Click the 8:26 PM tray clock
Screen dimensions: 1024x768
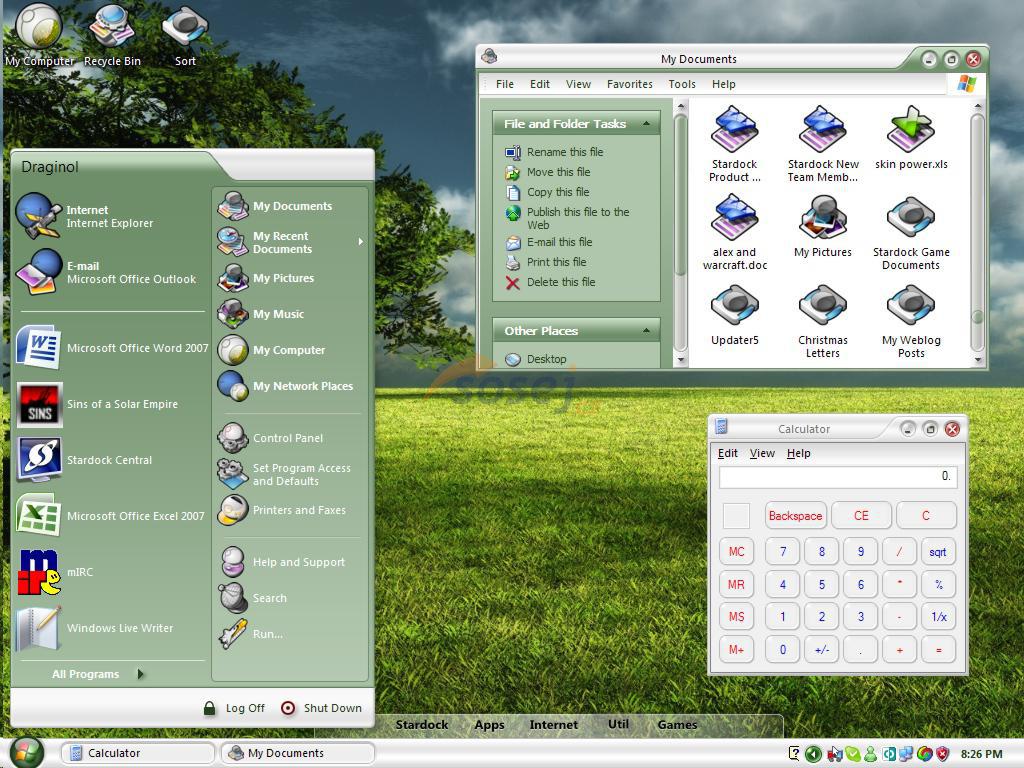(x=981, y=754)
